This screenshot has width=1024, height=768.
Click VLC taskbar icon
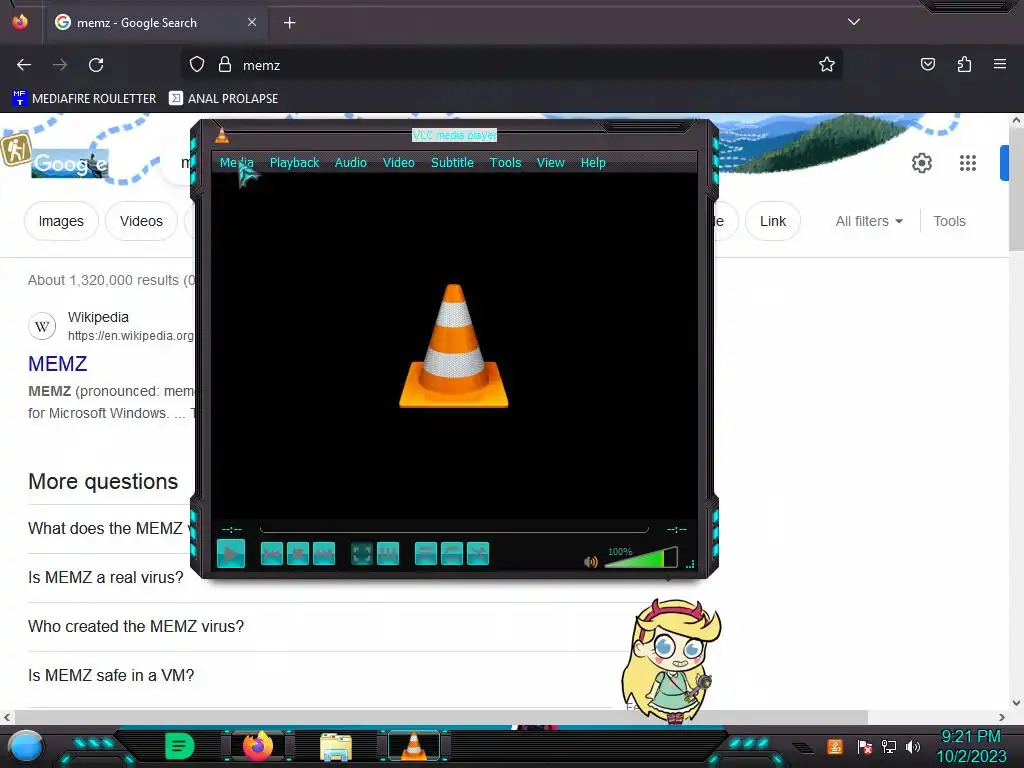pyautogui.click(x=413, y=746)
